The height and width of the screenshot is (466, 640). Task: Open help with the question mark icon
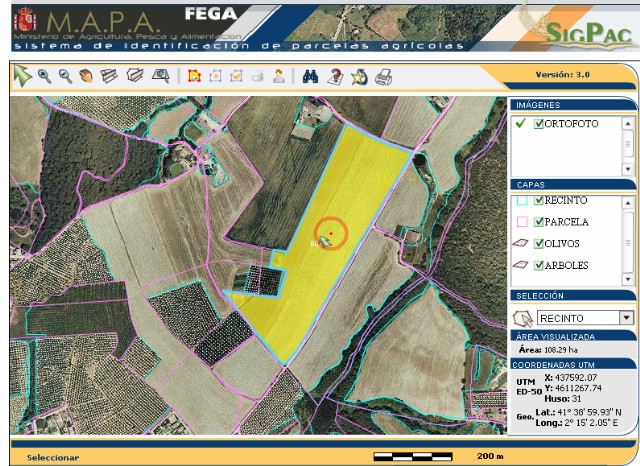click(x=335, y=76)
